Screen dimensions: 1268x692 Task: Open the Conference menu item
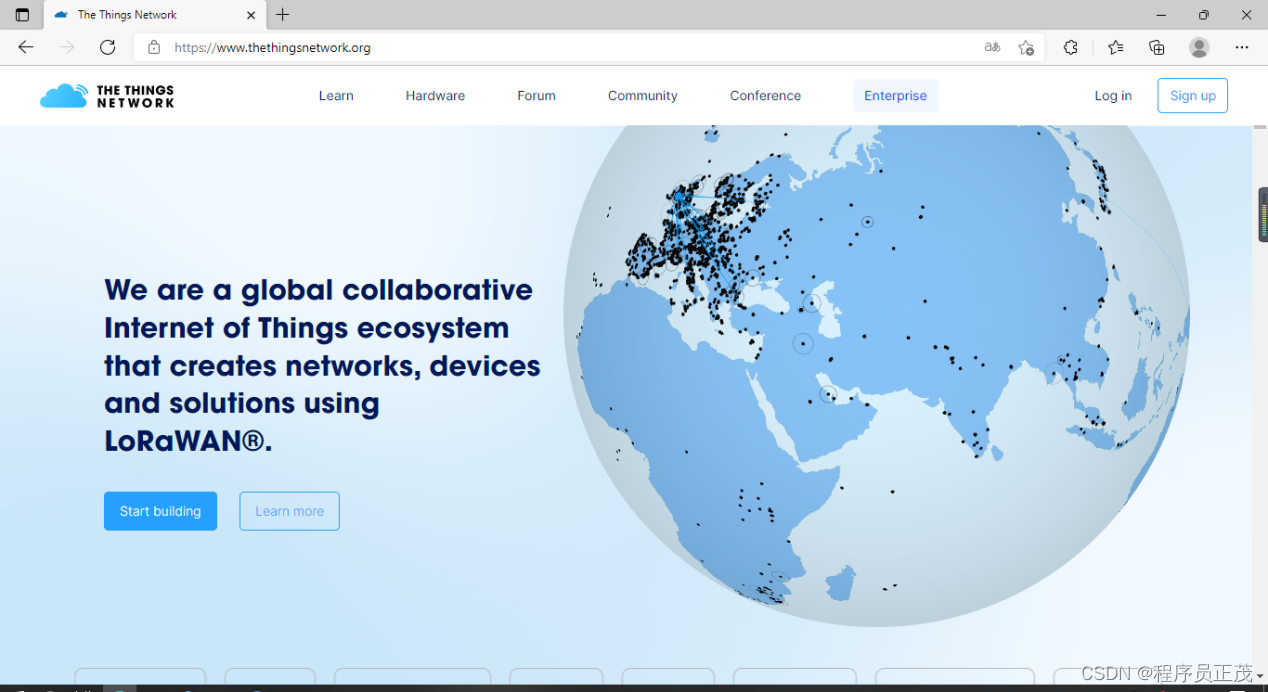(x=765, y=96)
